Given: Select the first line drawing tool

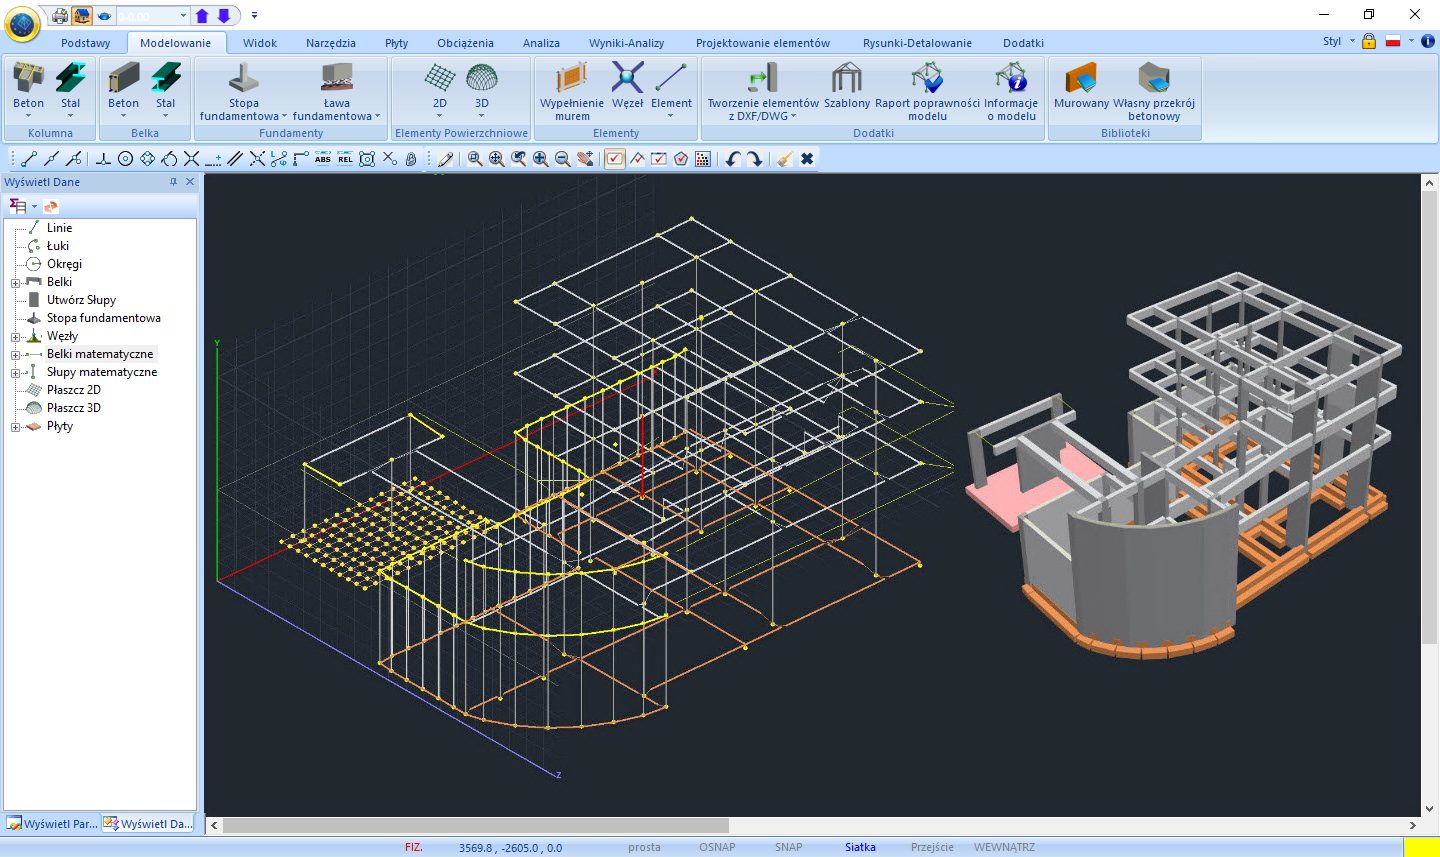Looking at the screenshot, I should click(x=29, y=159).
